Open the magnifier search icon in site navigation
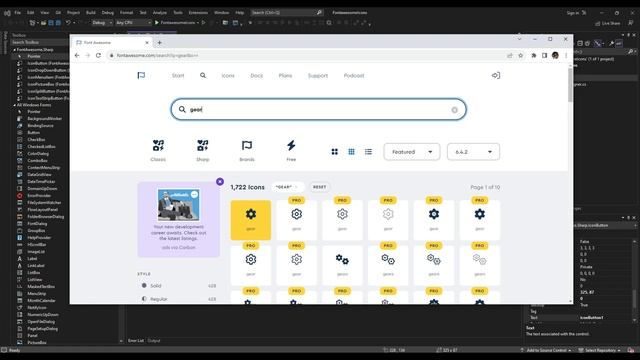Screen dimensions: 640x360 coord(203,76)
